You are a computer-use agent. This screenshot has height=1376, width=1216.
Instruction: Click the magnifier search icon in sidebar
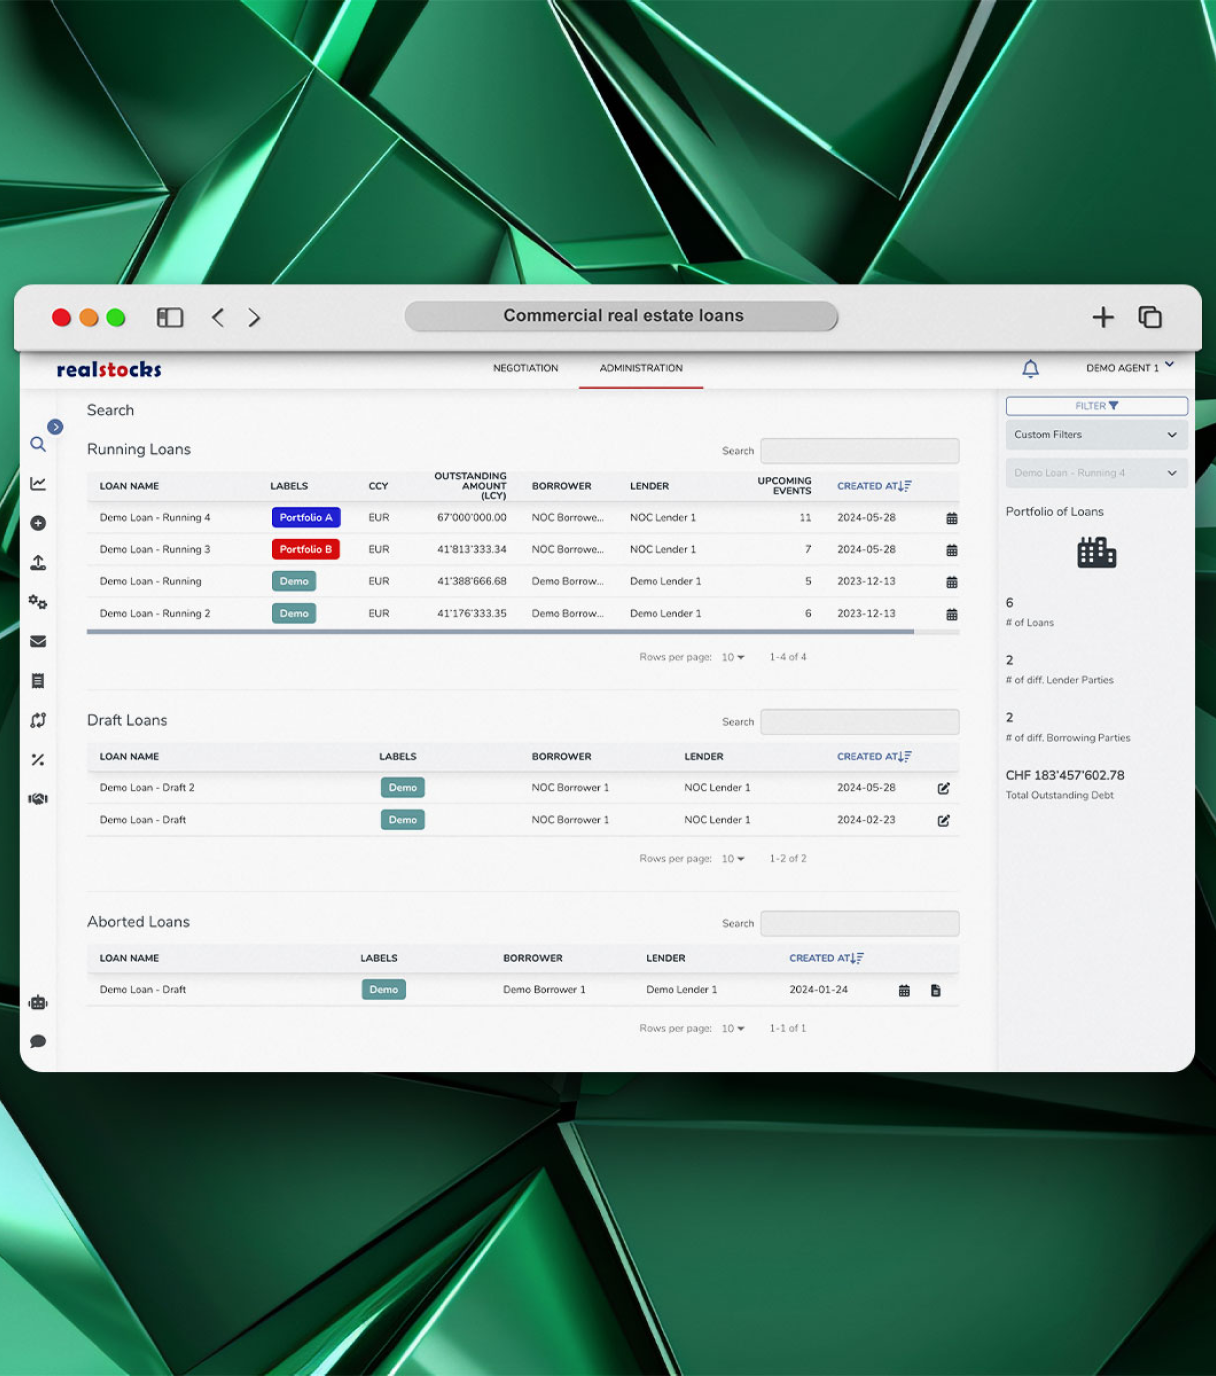38,444
